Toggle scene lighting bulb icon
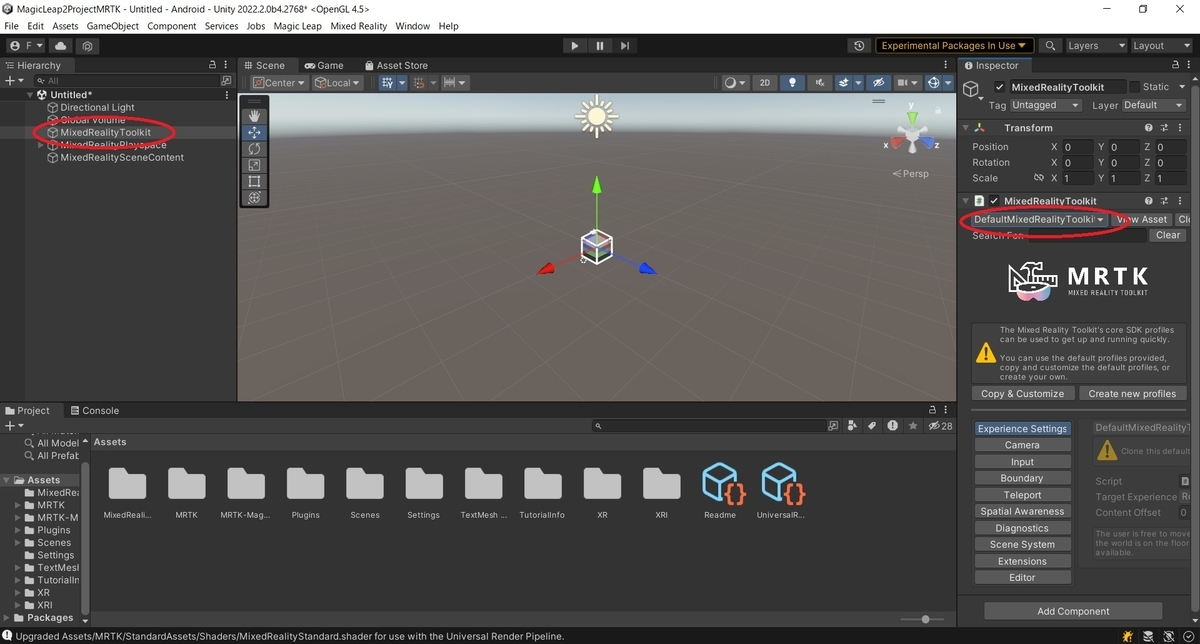 [x=793, y=83]
